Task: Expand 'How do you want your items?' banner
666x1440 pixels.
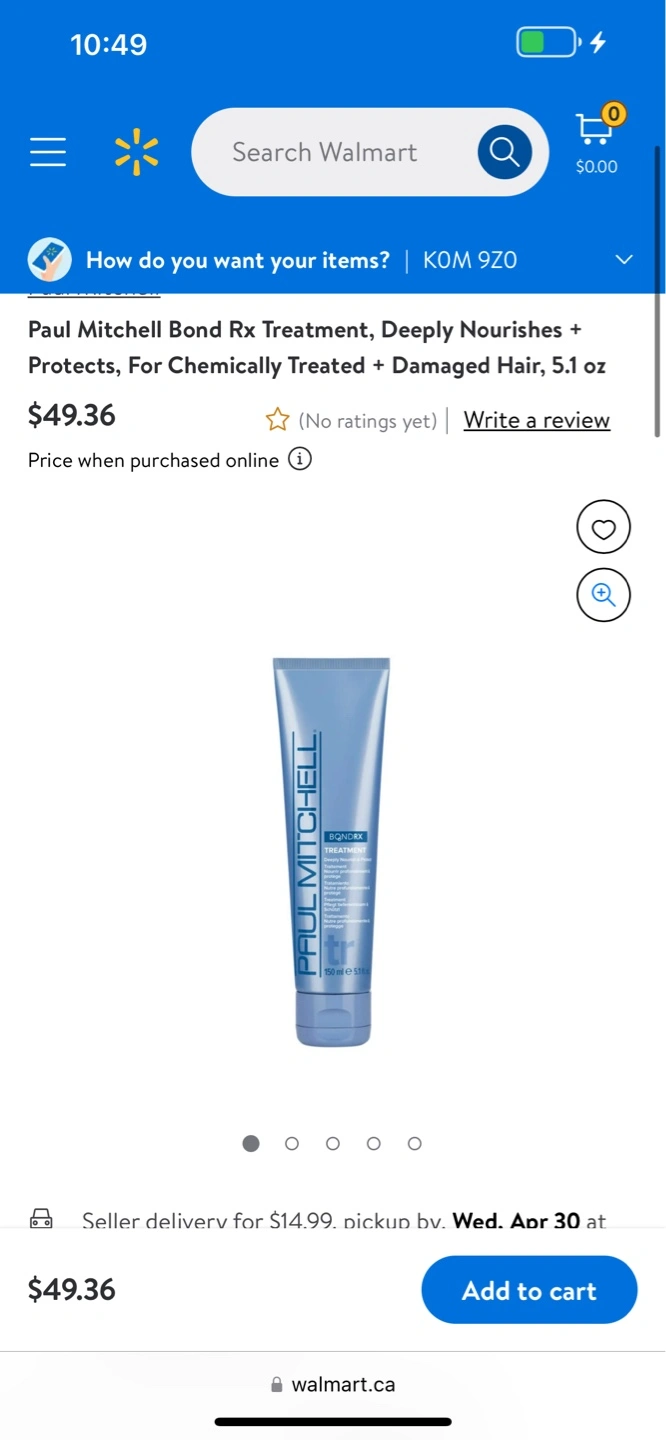Action: [333, 260]
